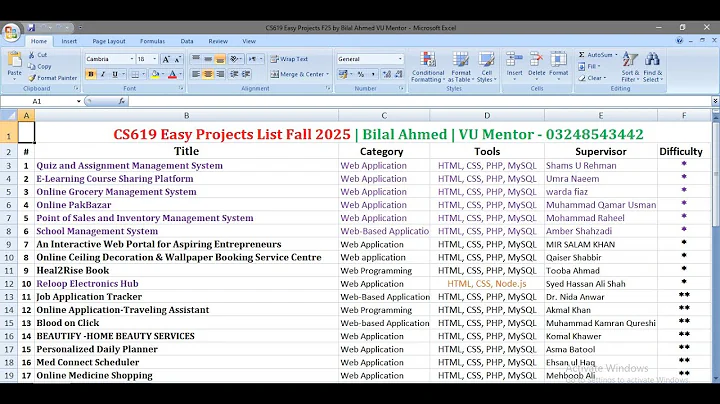
Task: Open Fill options
Action: (589, 66)
